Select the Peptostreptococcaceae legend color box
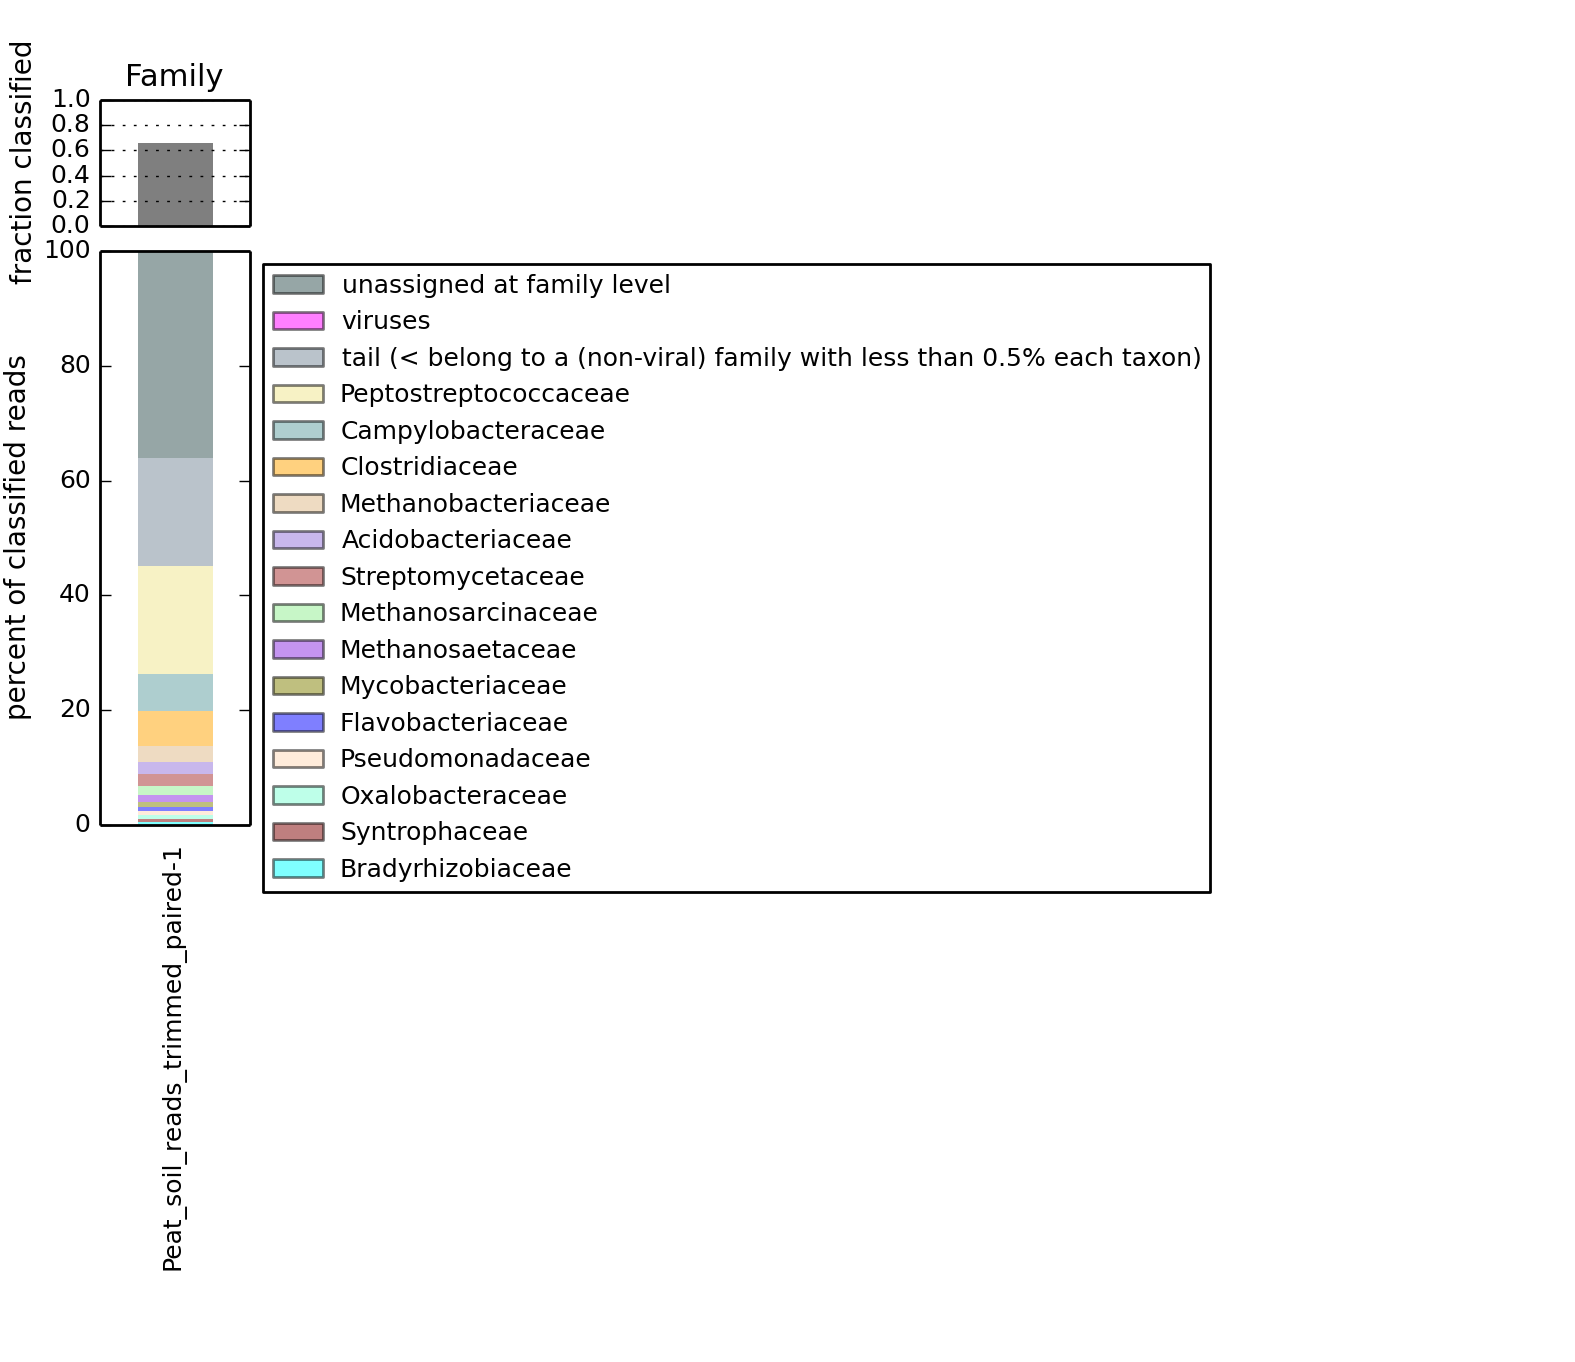1575x1362 pixels. pyautogui.click(x=298, y=394)
